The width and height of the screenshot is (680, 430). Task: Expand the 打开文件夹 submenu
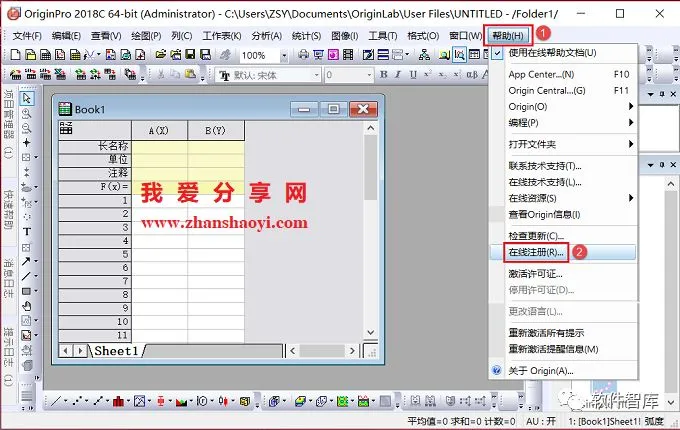pyautogui.click(x=563, y=144)
